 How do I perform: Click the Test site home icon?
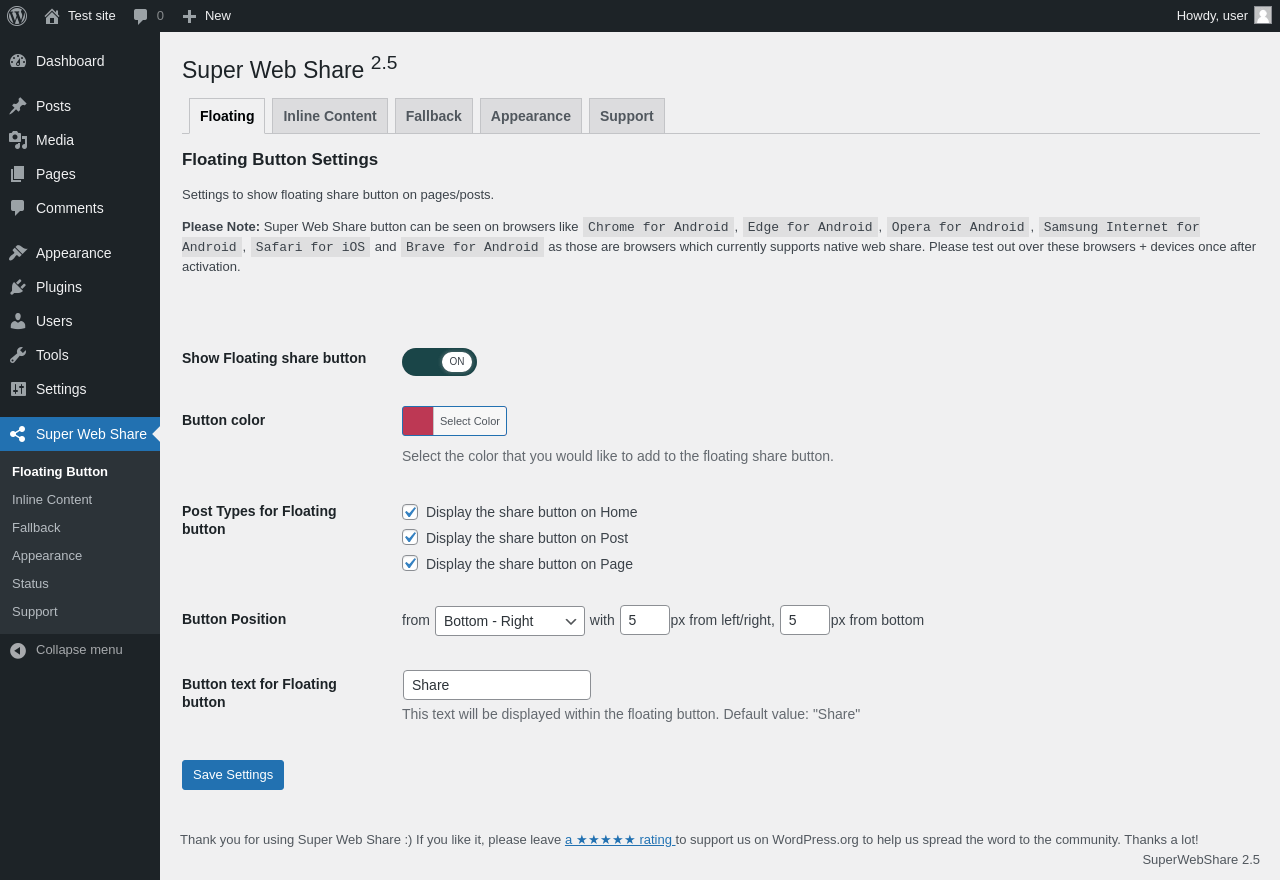pyautogui.click(x=52, y=16)
